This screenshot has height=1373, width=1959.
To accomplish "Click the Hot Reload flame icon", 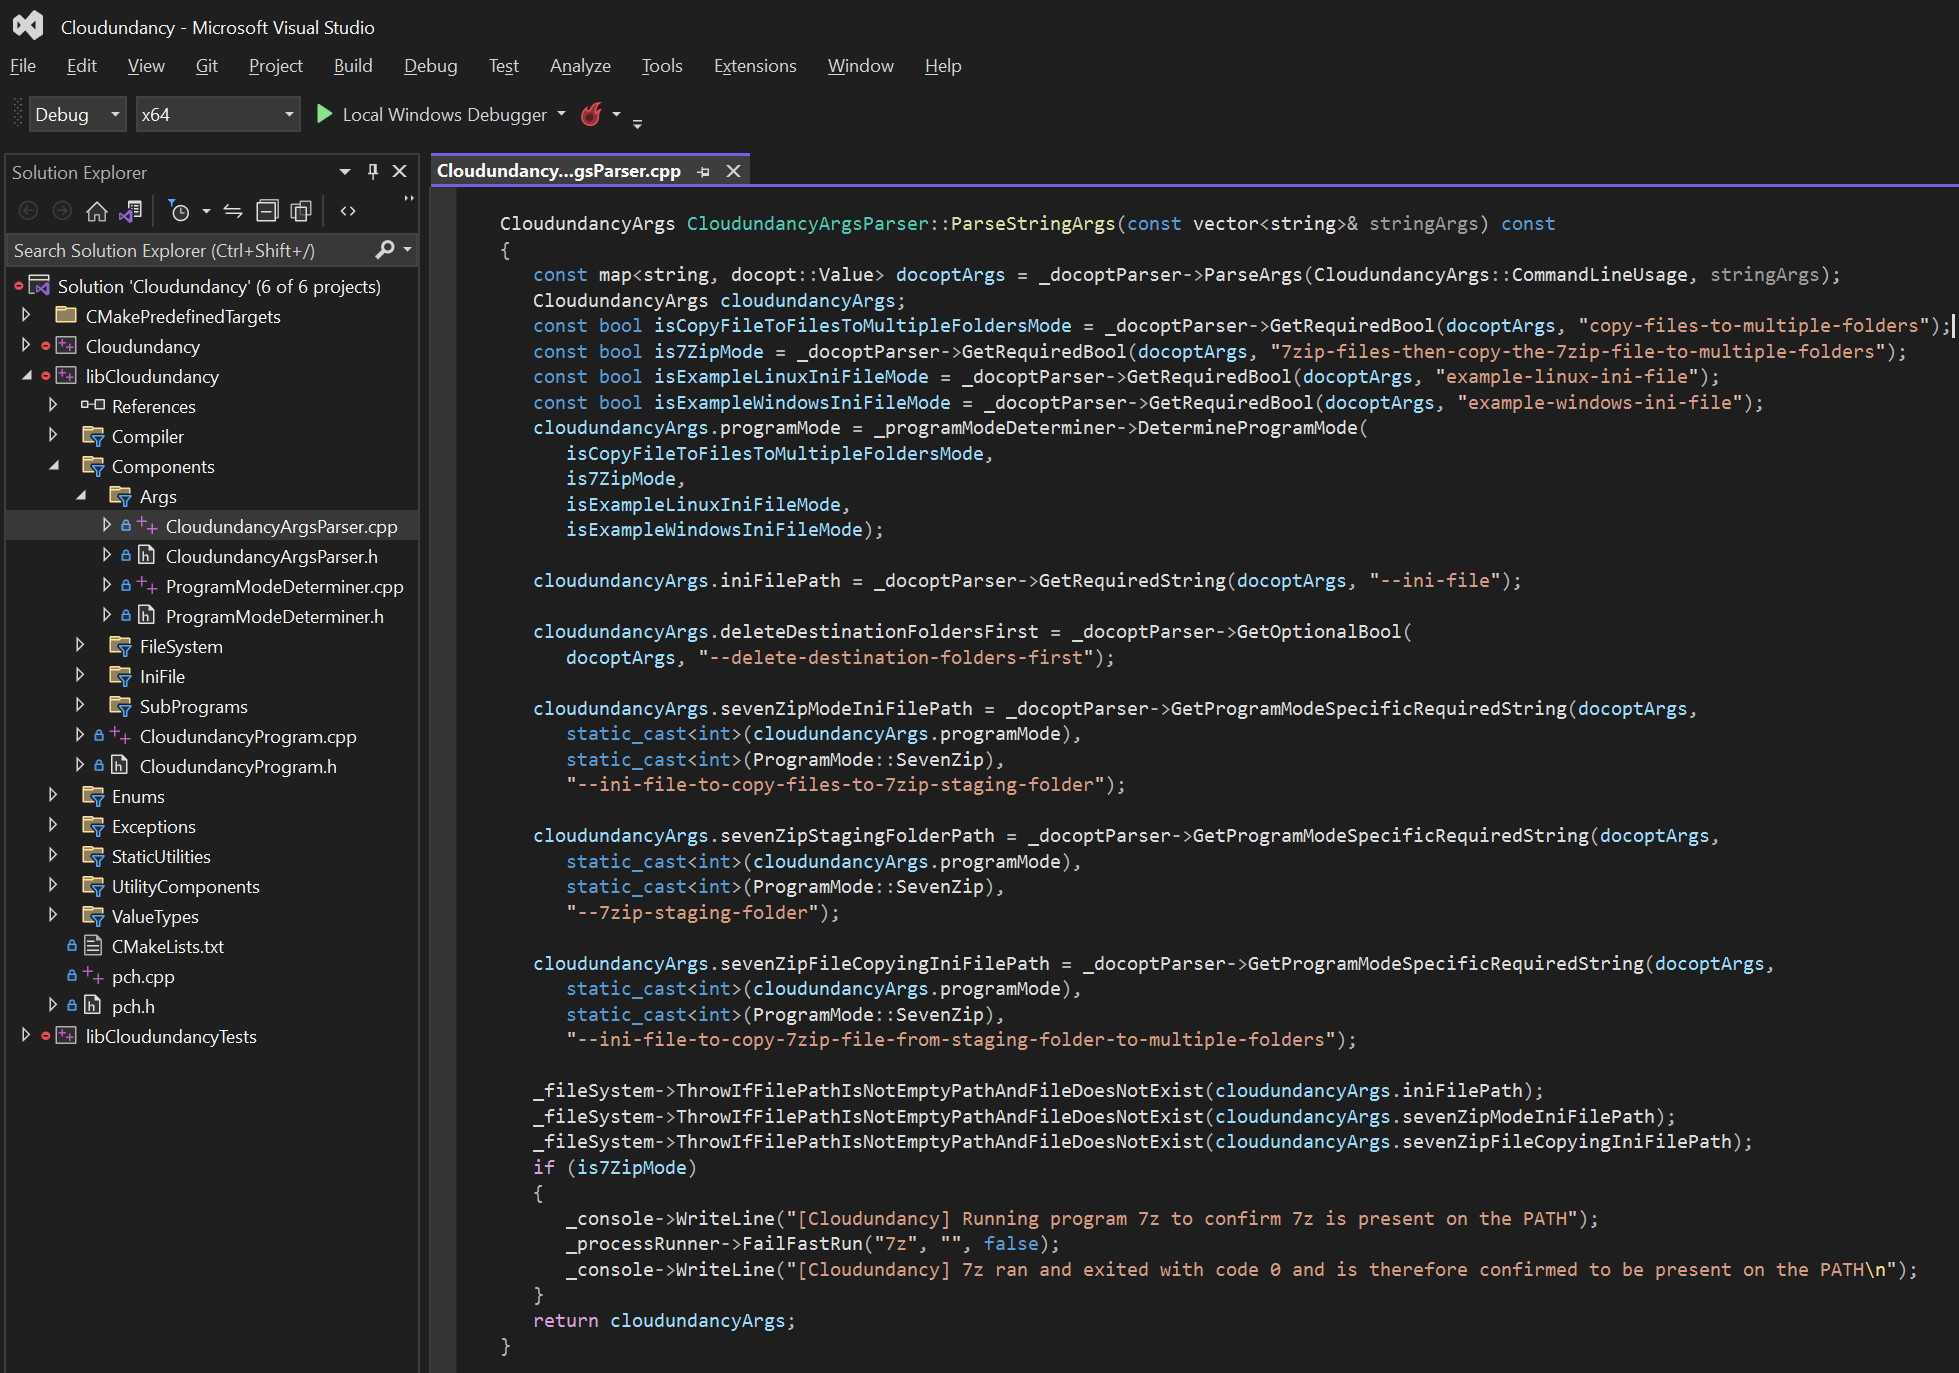I will 592,115.
